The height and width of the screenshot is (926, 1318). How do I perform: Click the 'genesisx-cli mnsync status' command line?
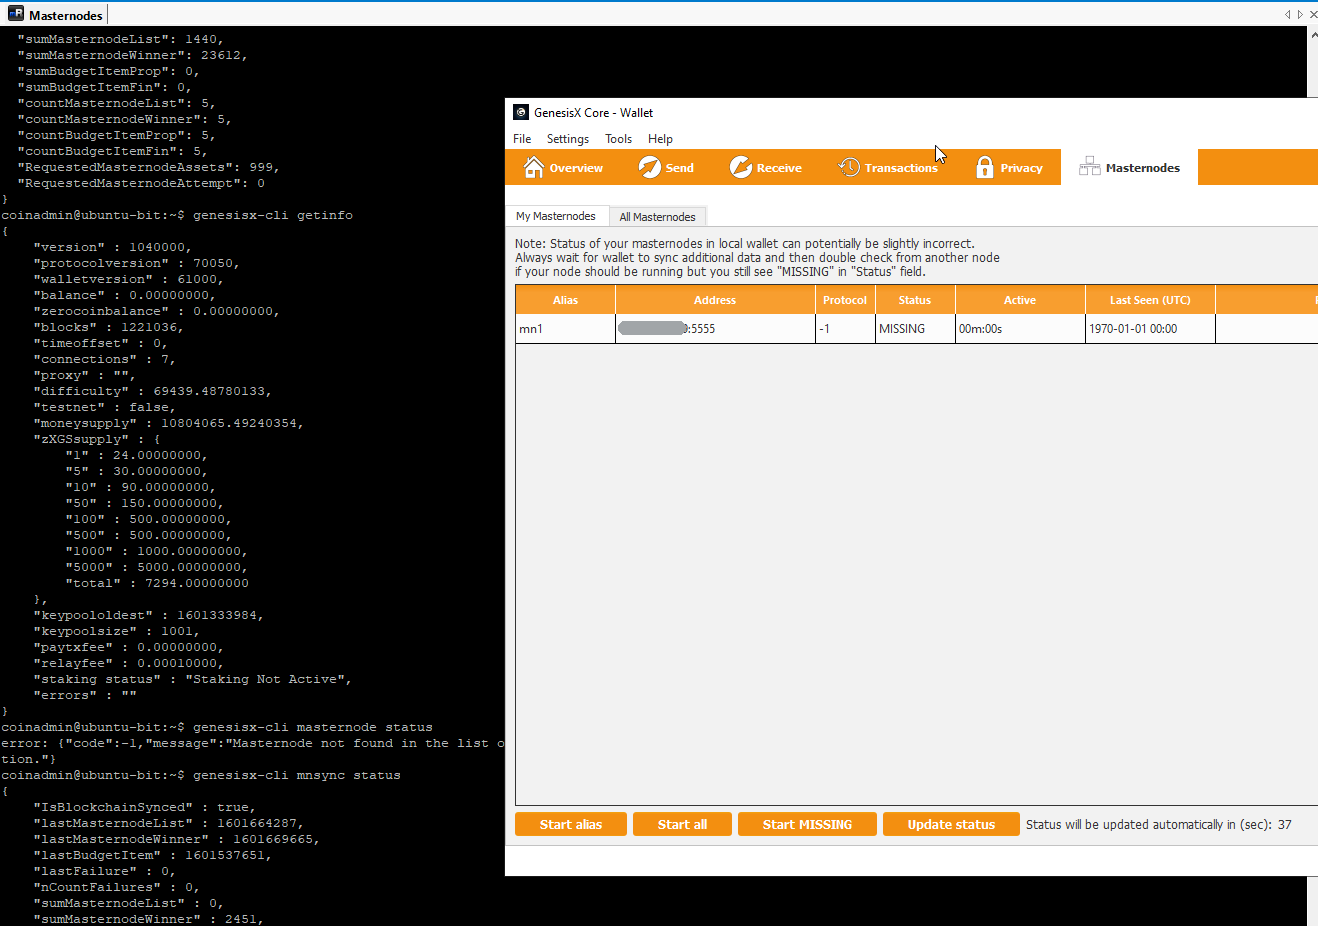pyautogui.click(x=201, y=775)
